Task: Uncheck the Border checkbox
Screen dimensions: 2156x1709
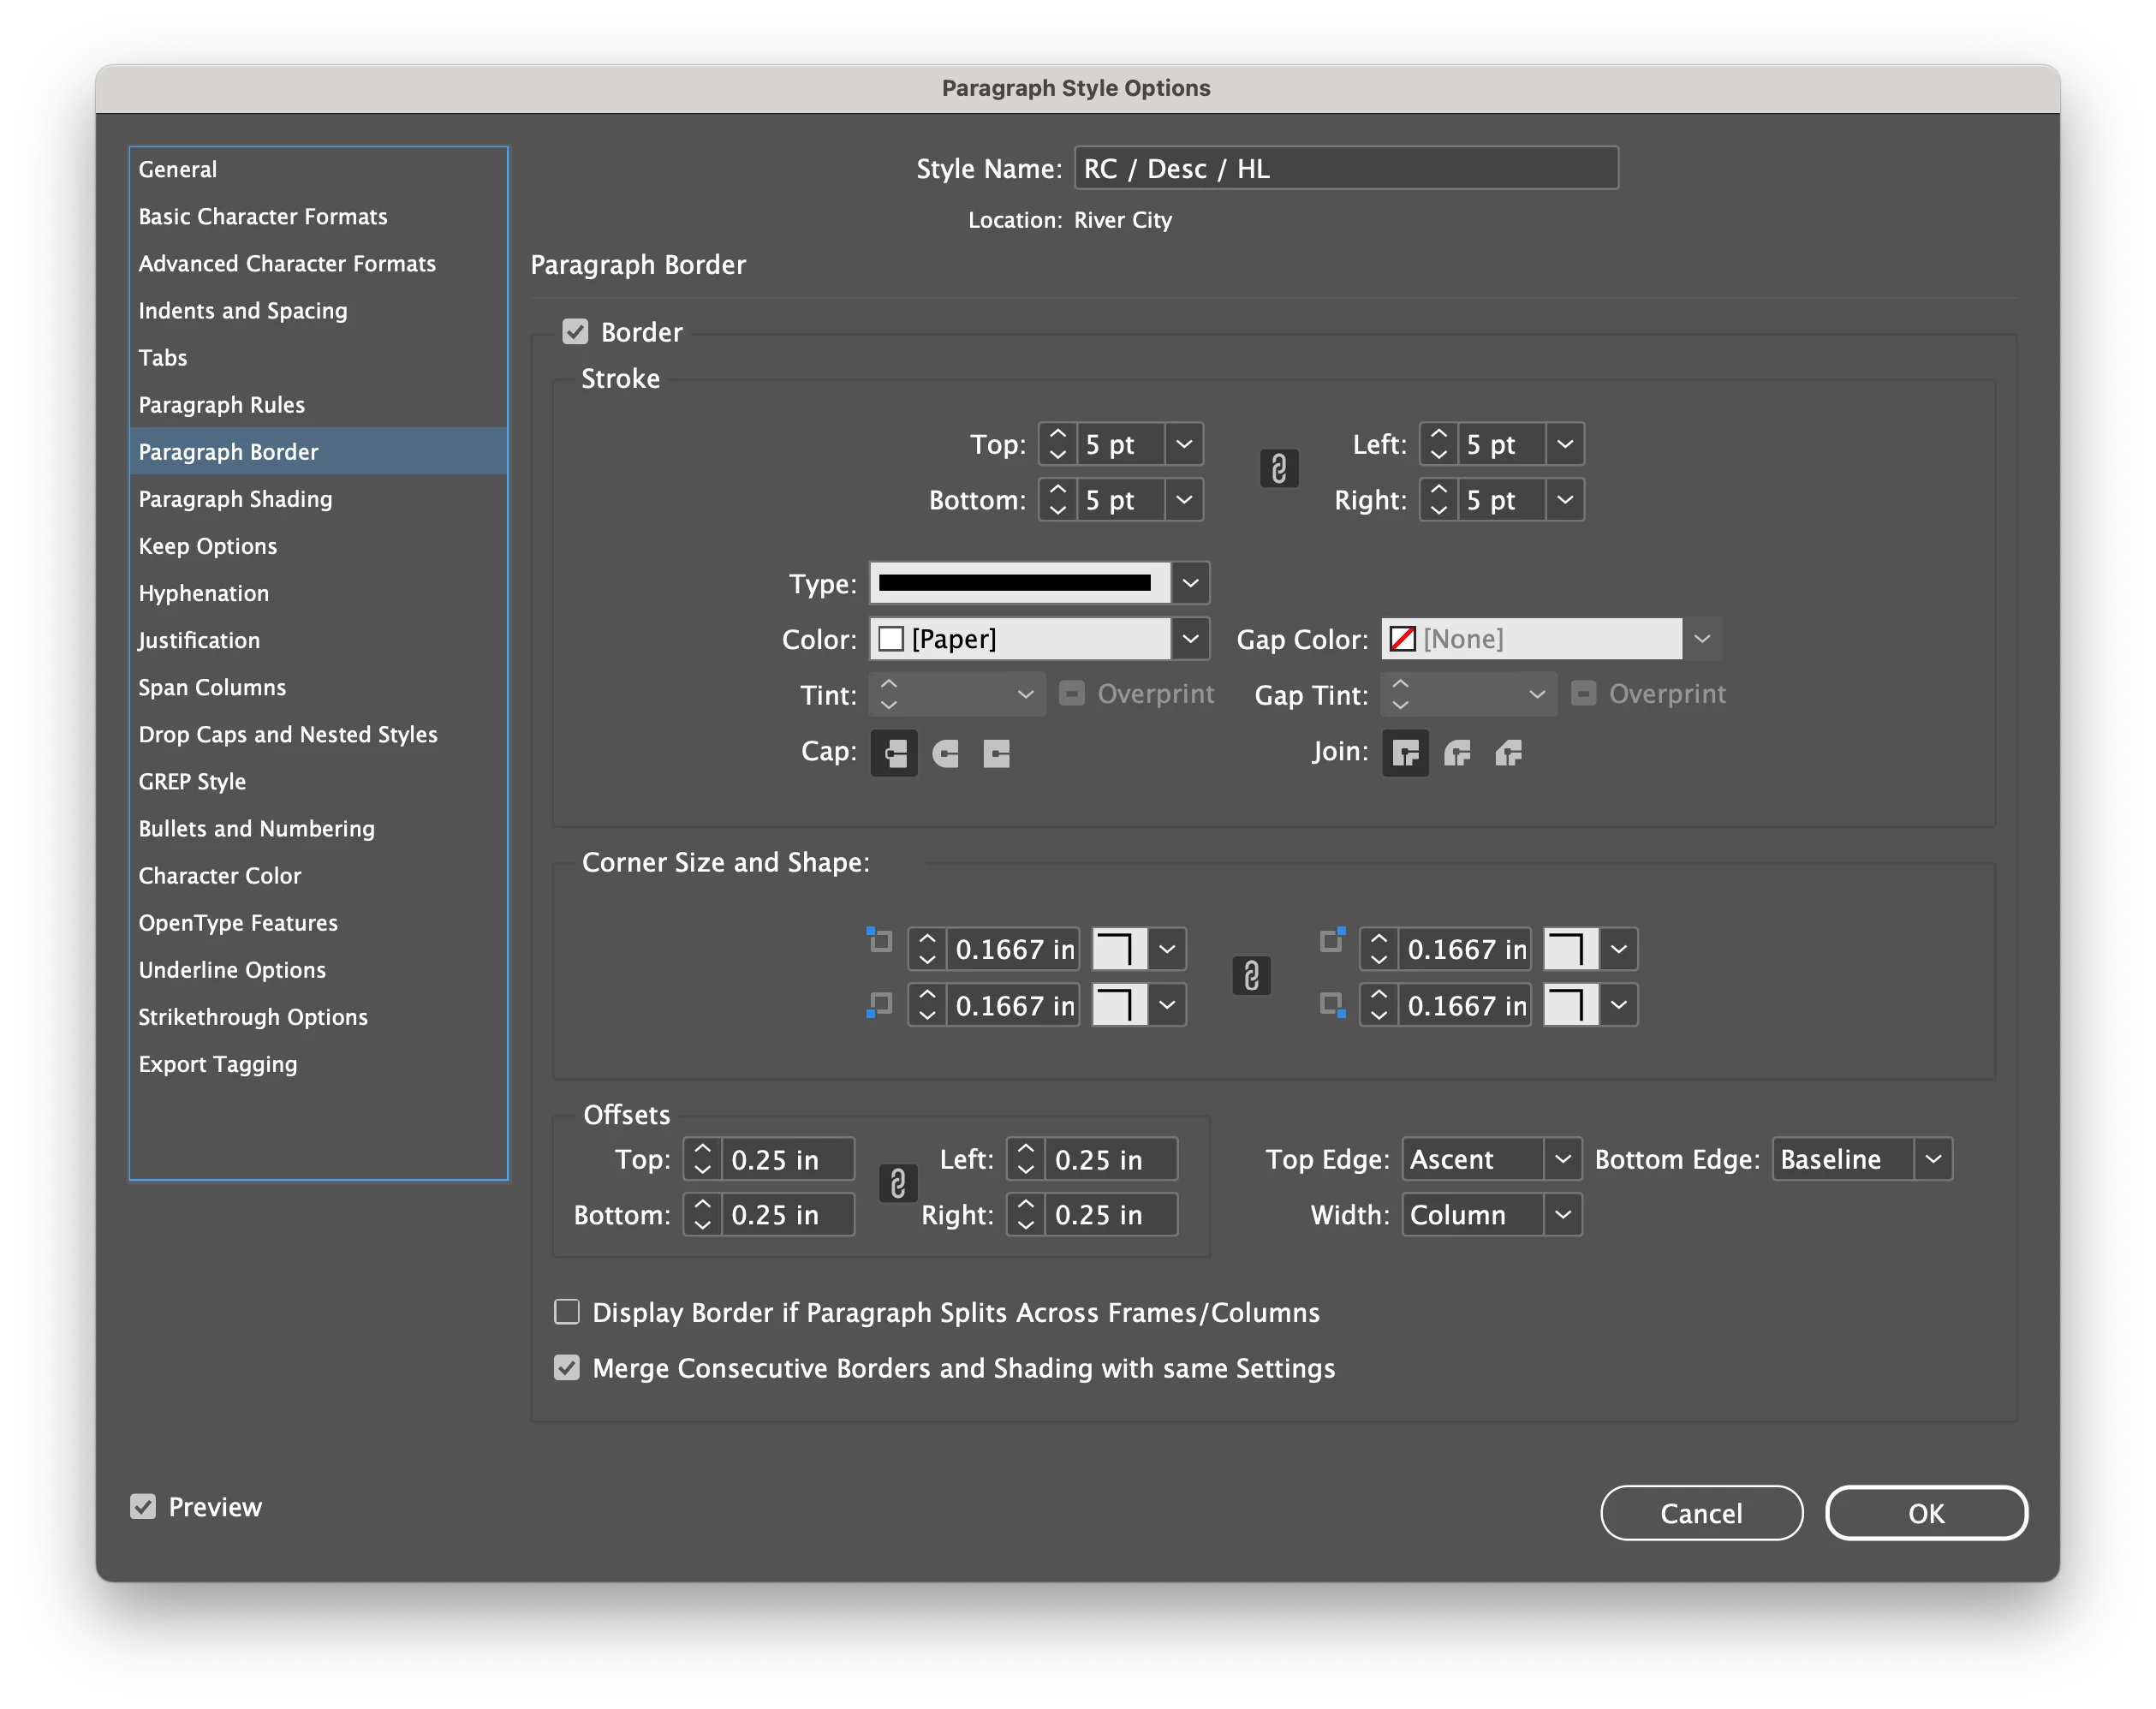Action: (575, 332)
